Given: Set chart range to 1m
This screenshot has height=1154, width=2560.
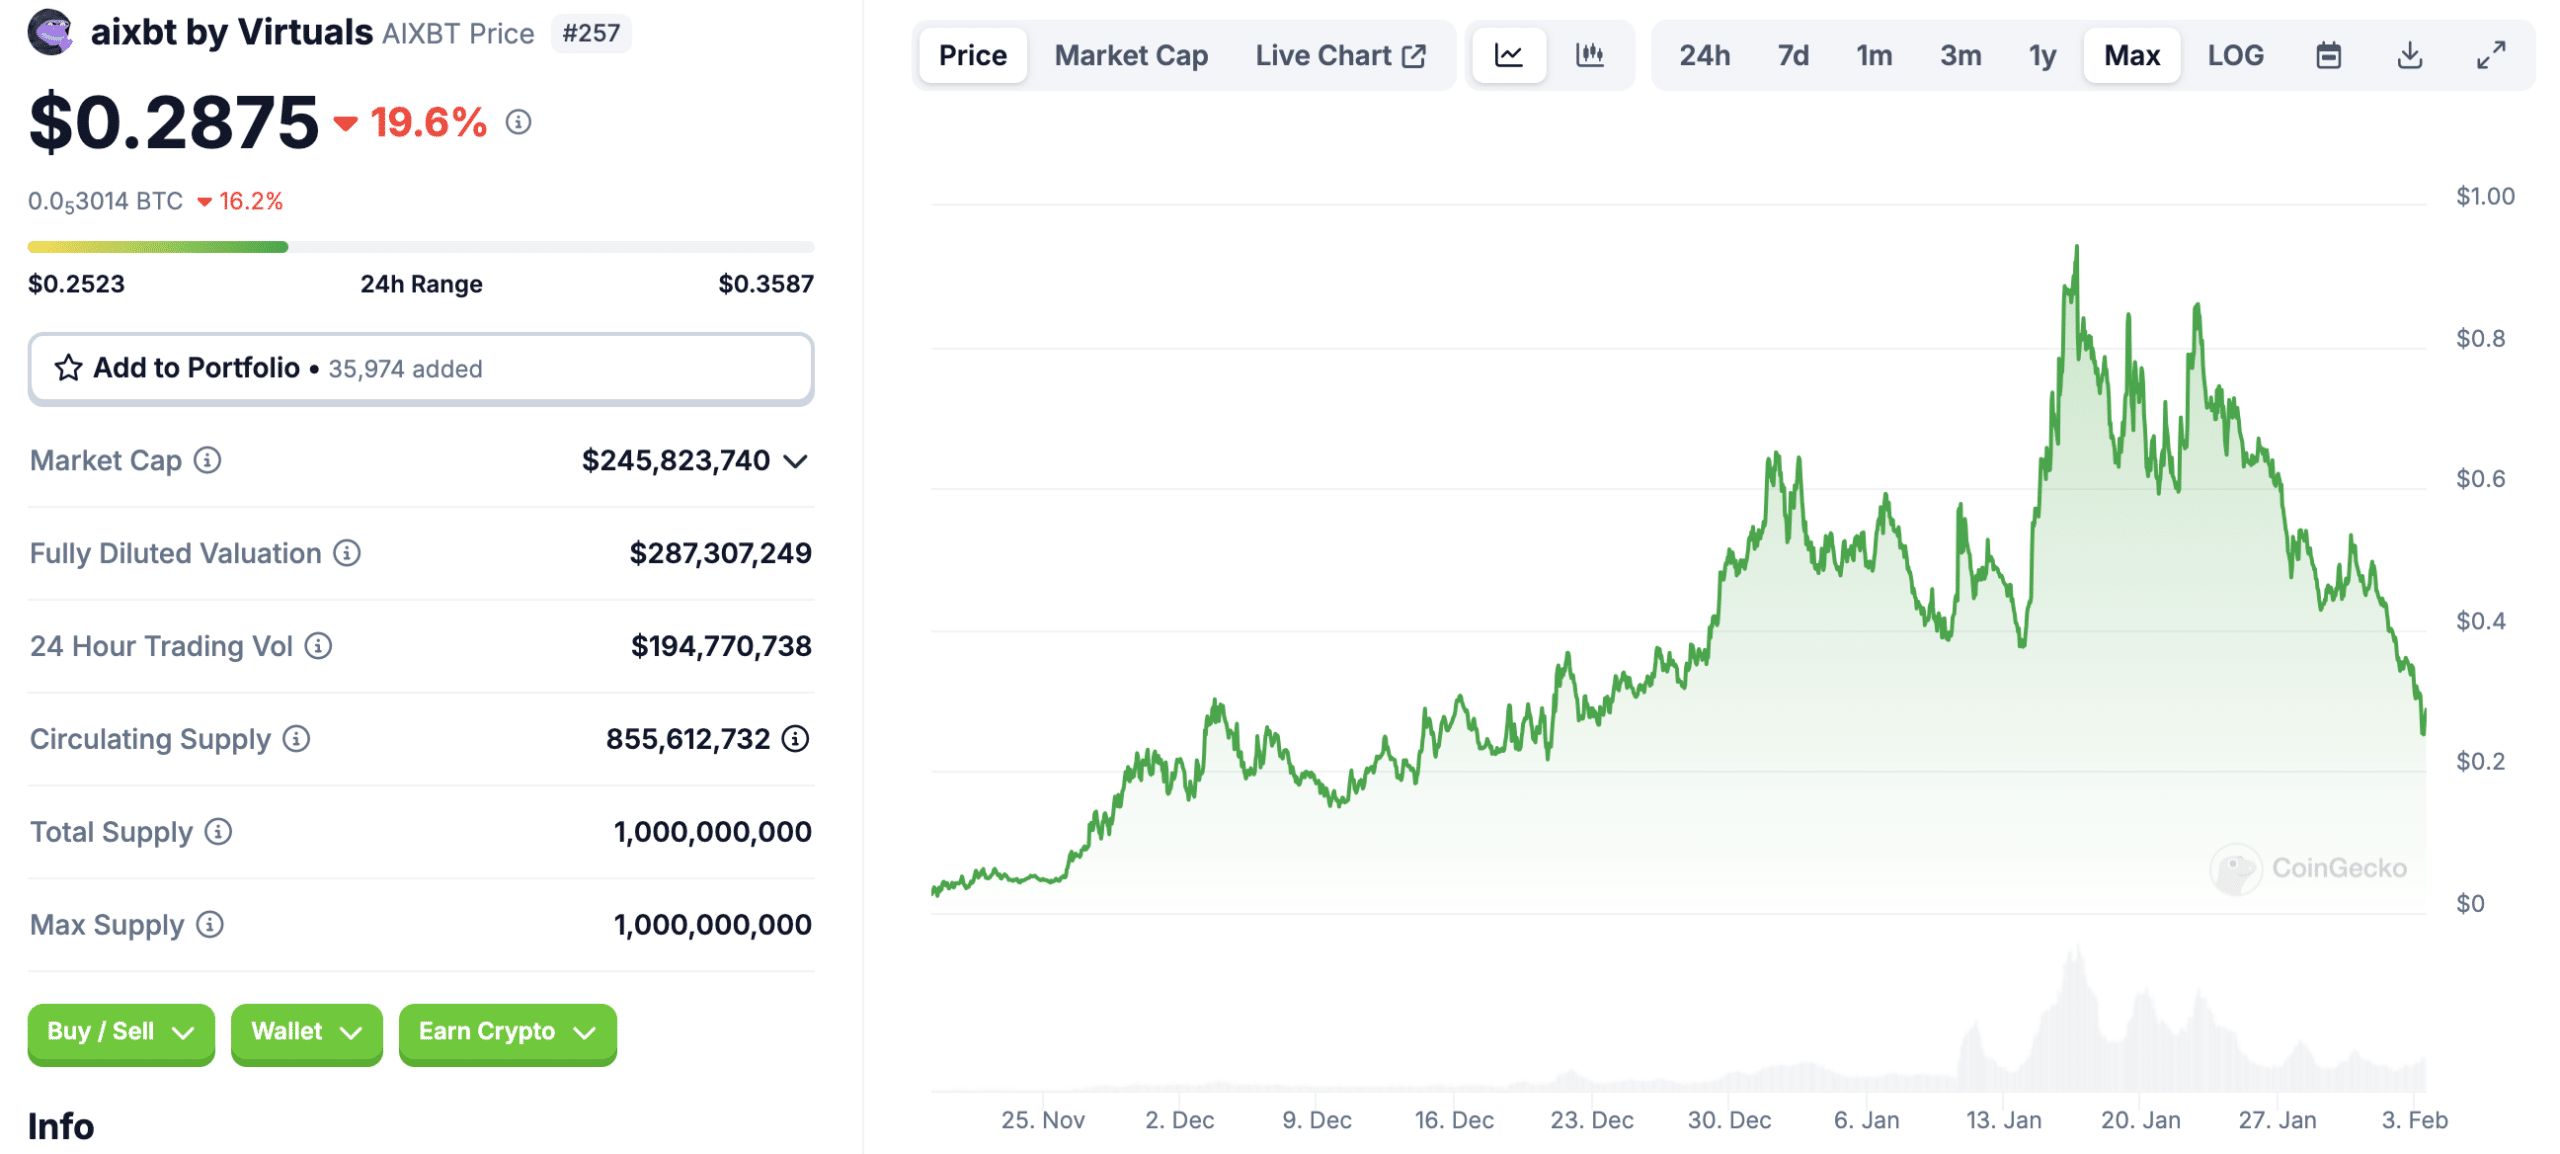Looking at the screenshot, I should pyautogui.click(x=1874, y=55).
